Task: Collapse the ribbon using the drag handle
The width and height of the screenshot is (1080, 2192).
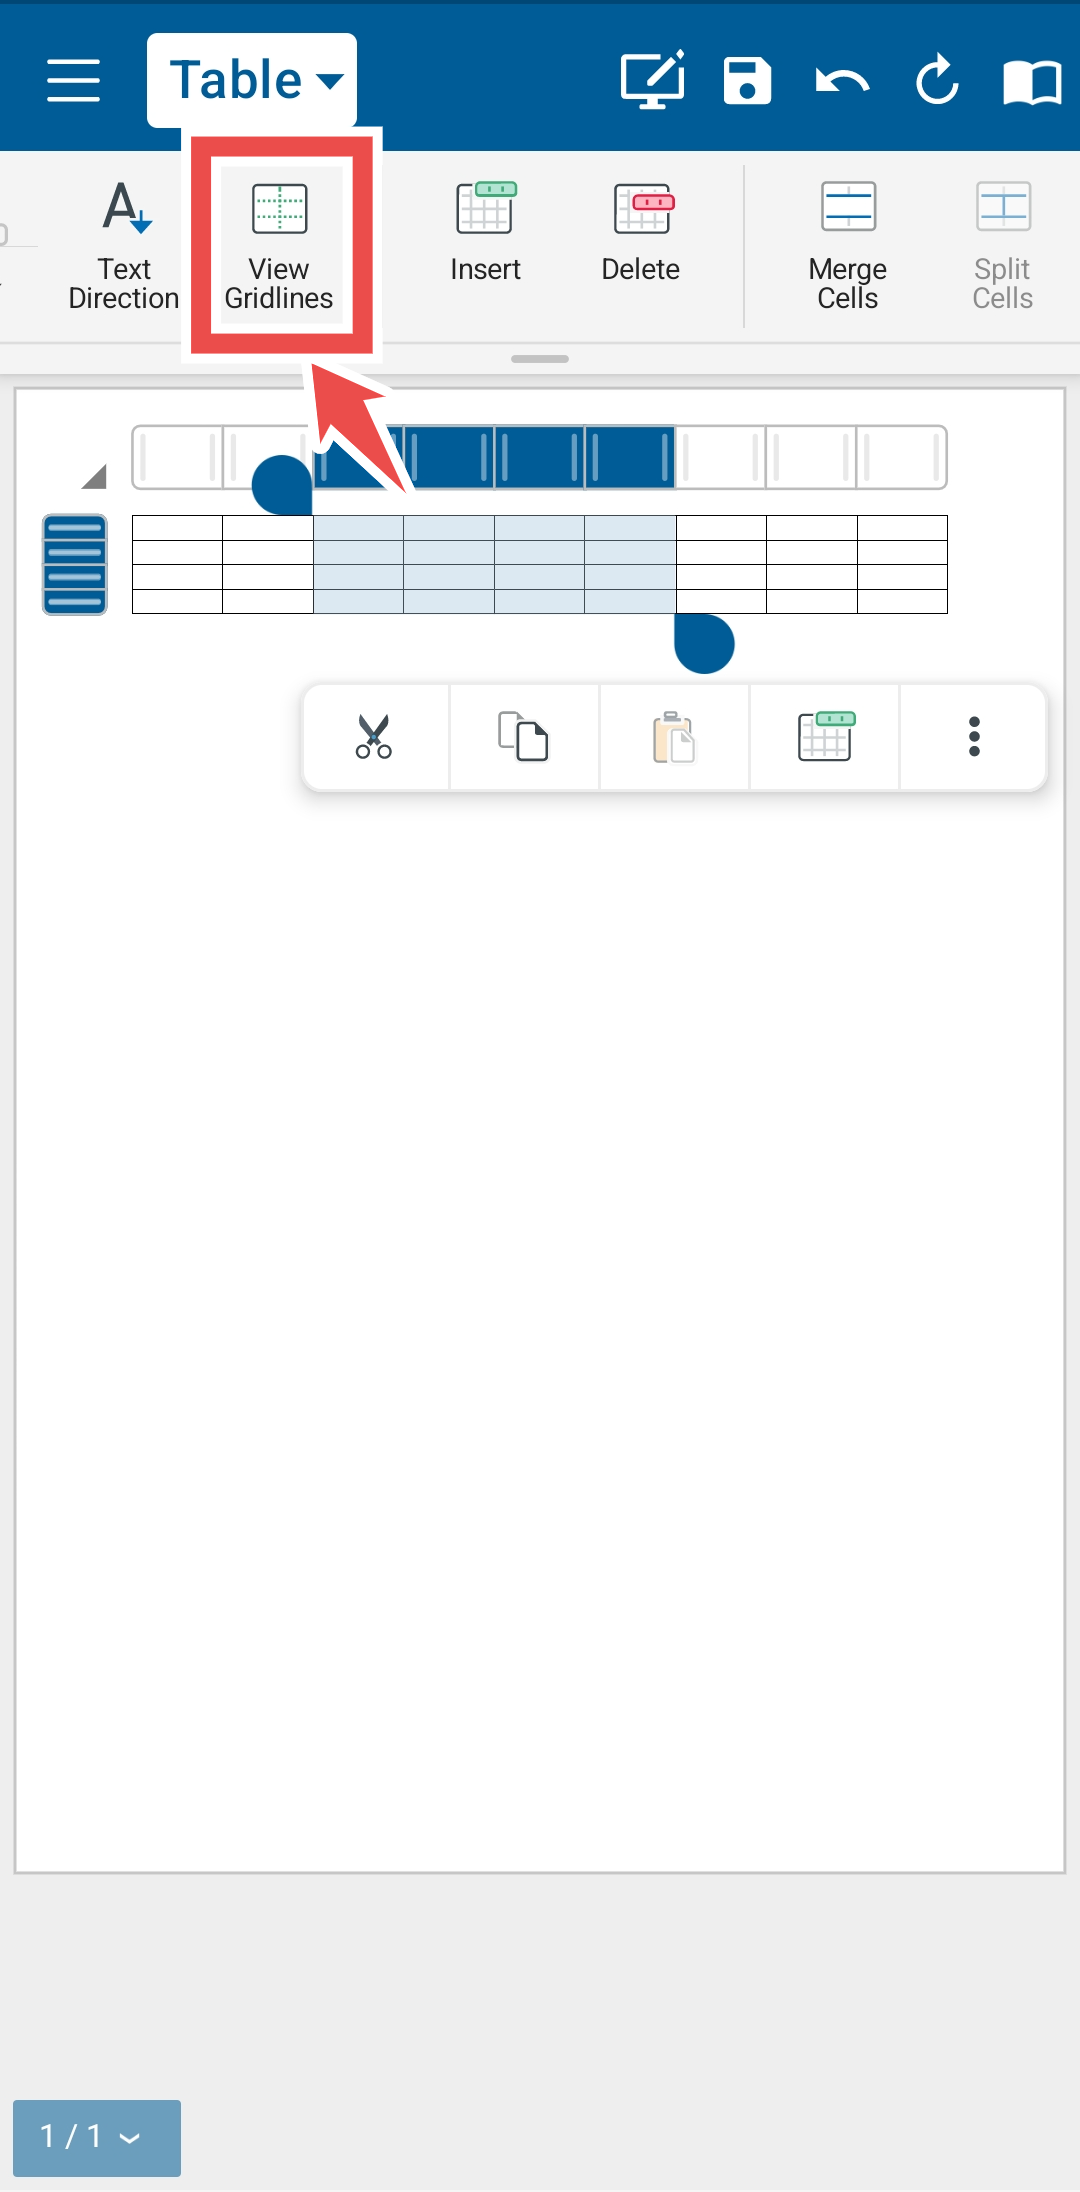Action: tap(540, 359)
